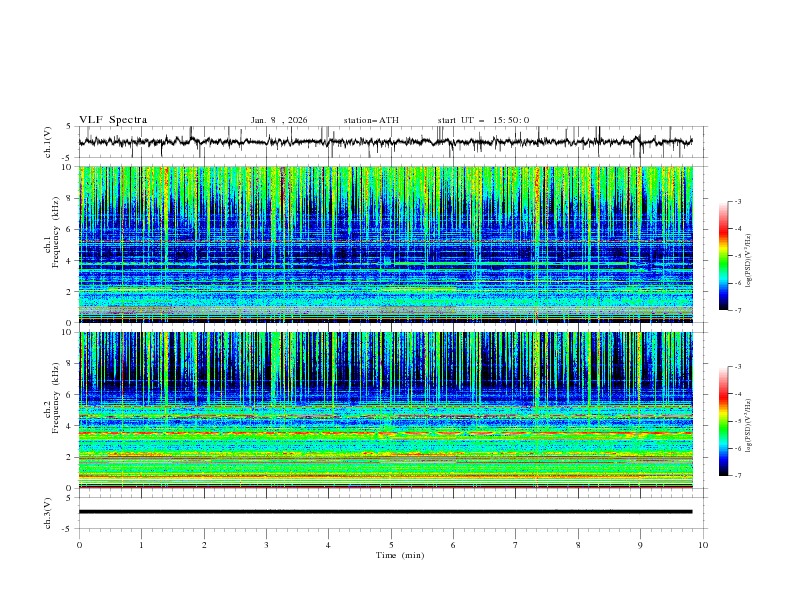
Task: Click the ch.2 "Frequency (kHz)" axis label
Action: pyautogui.click(x=55, y=397)
